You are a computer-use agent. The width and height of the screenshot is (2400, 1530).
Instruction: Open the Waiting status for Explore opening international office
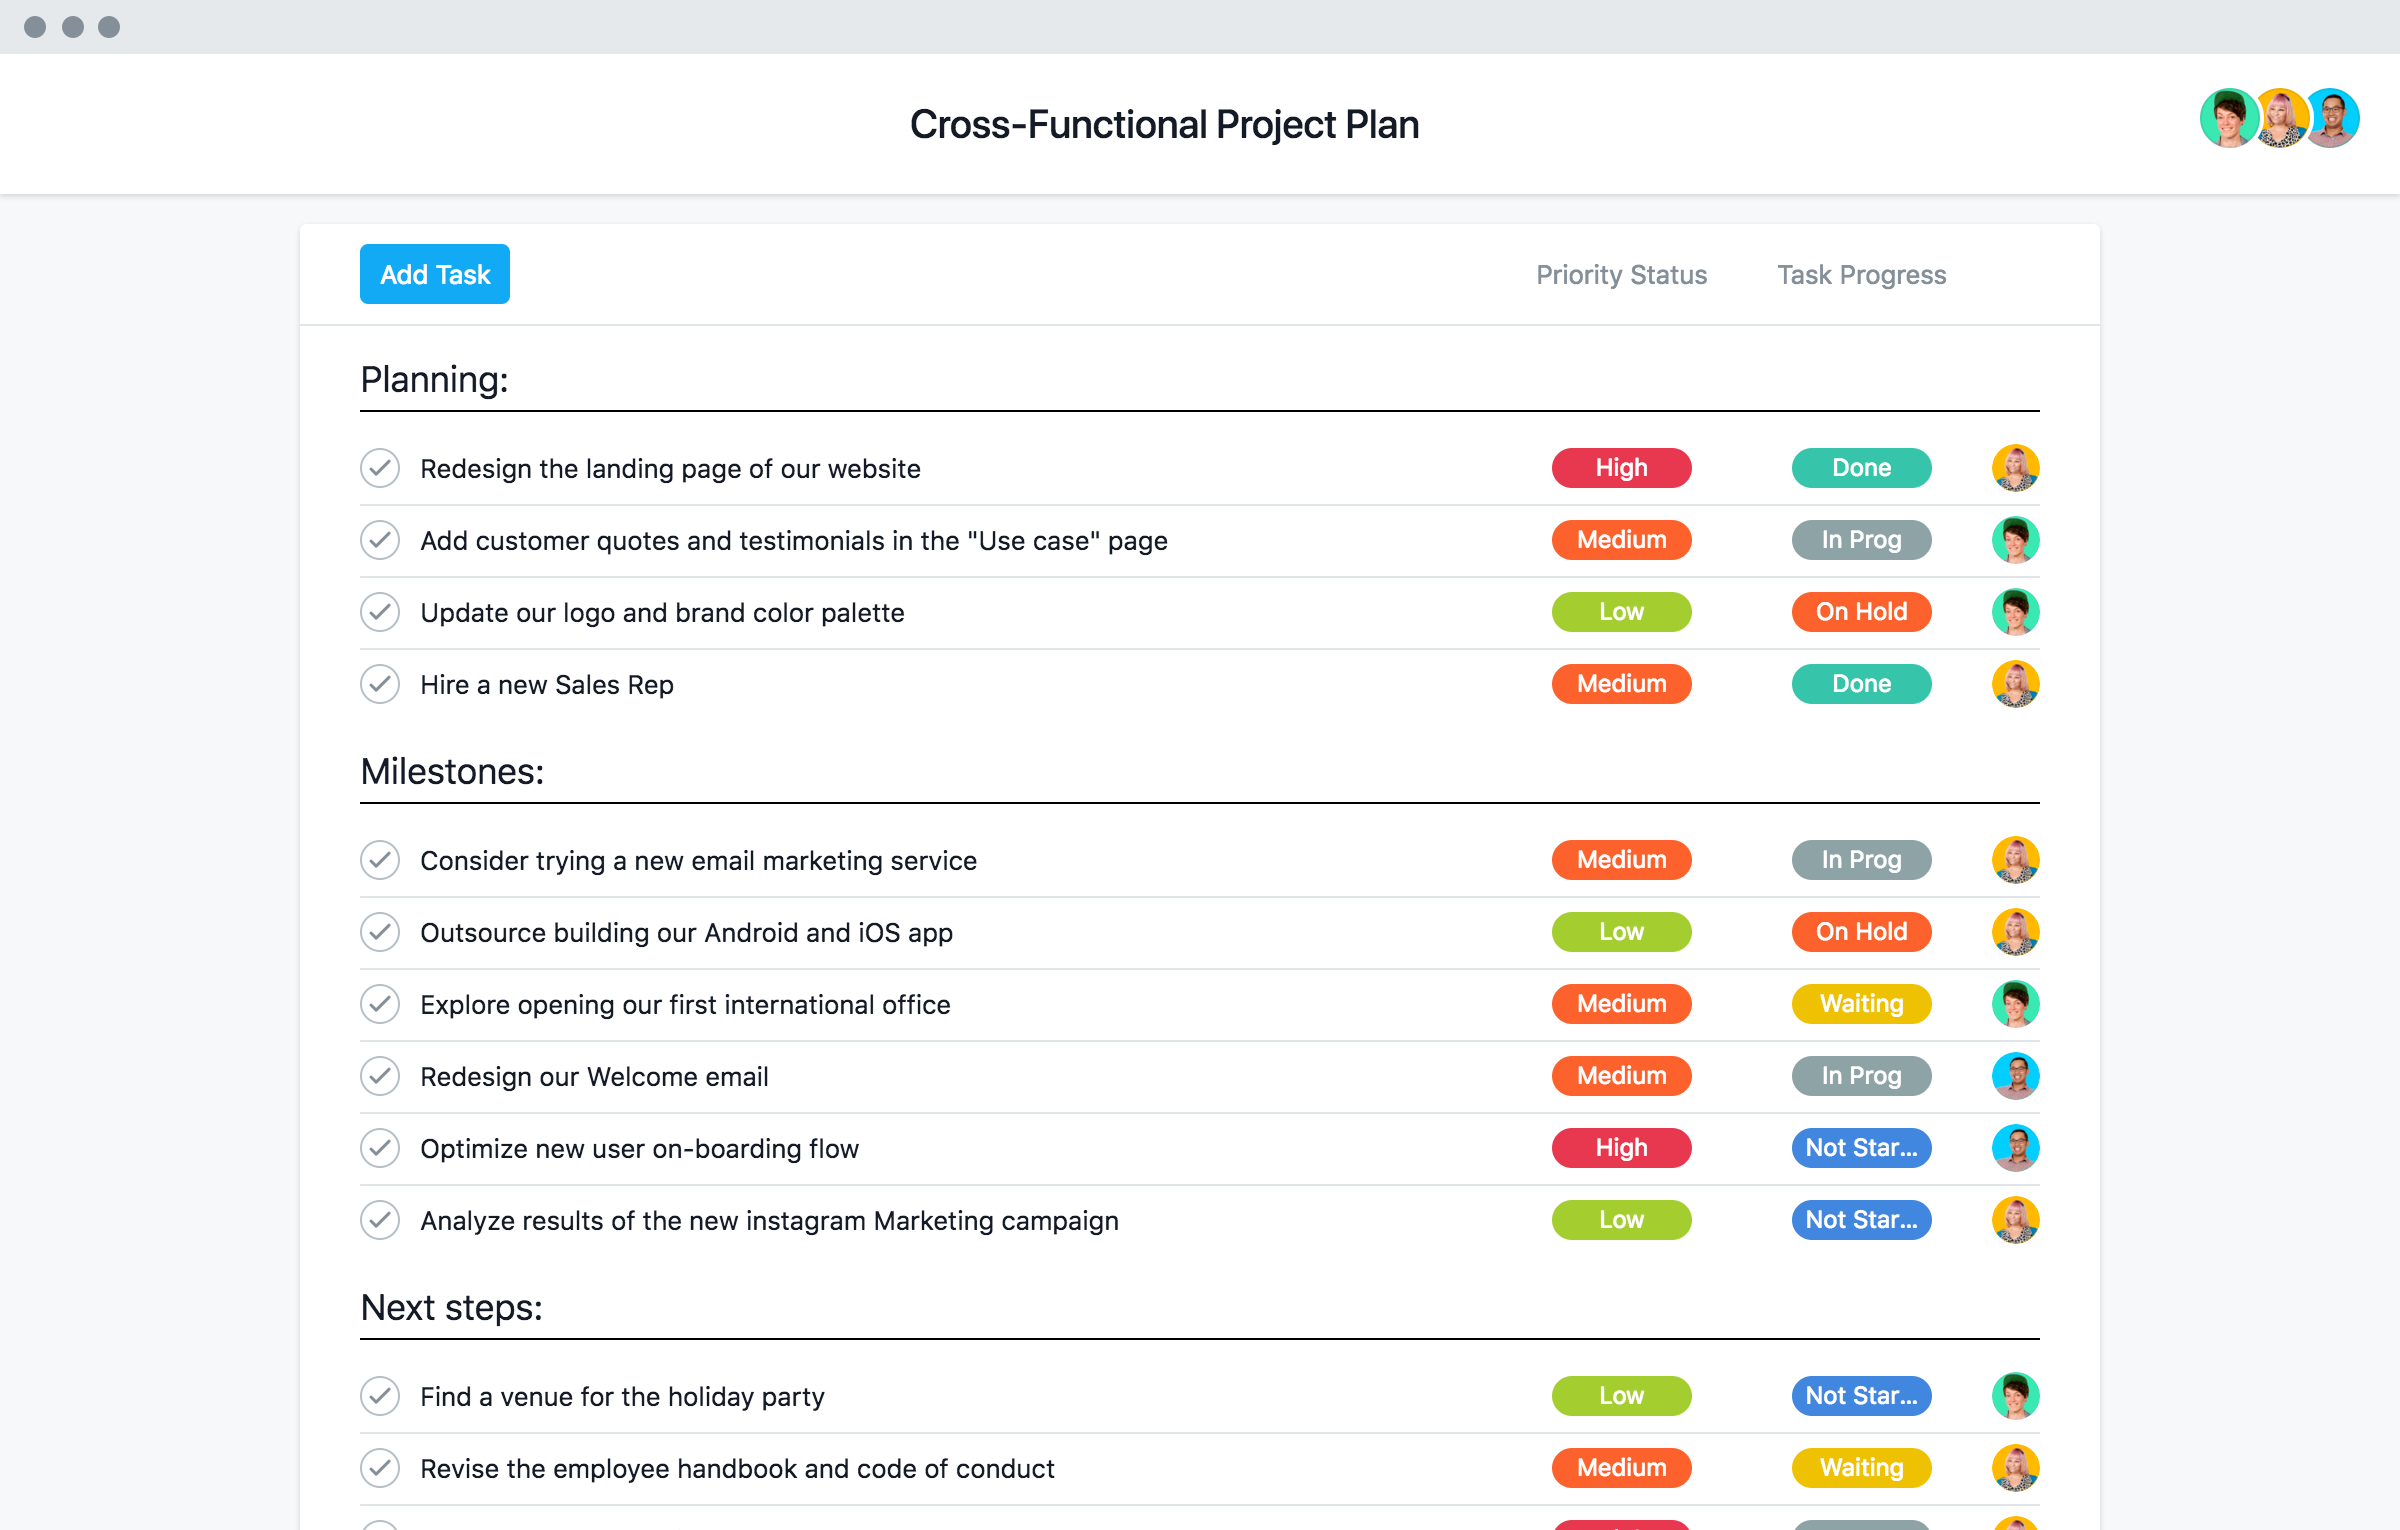tap(1861, 1004)
